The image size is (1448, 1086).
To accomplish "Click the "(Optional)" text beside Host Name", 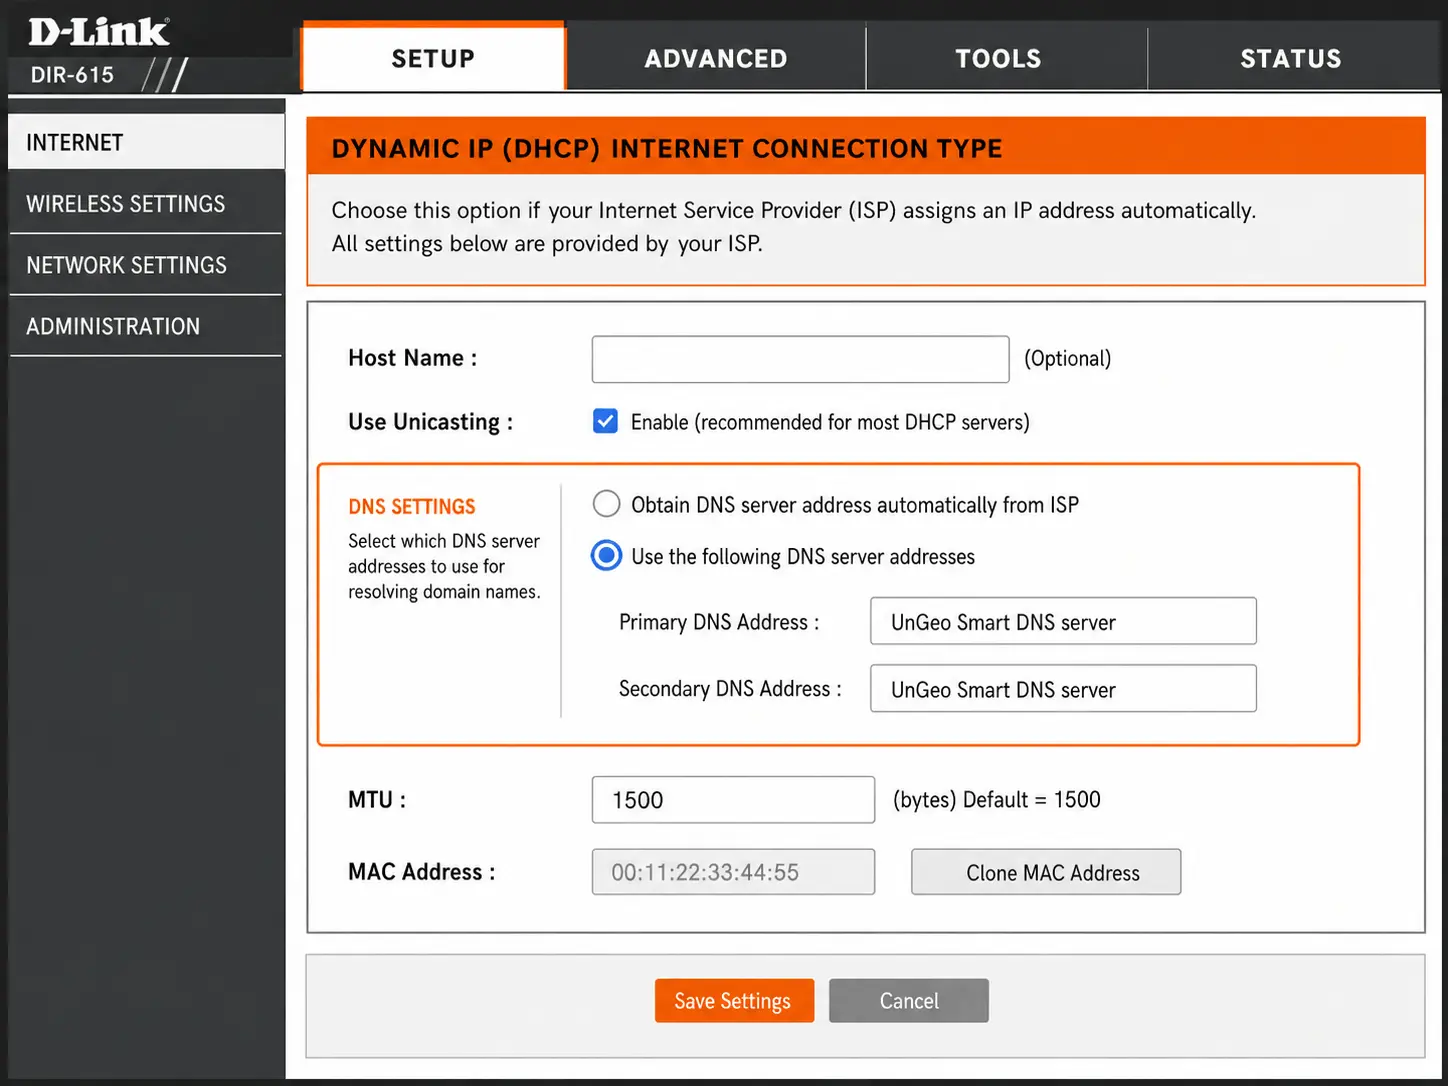I will point(1067,358).
